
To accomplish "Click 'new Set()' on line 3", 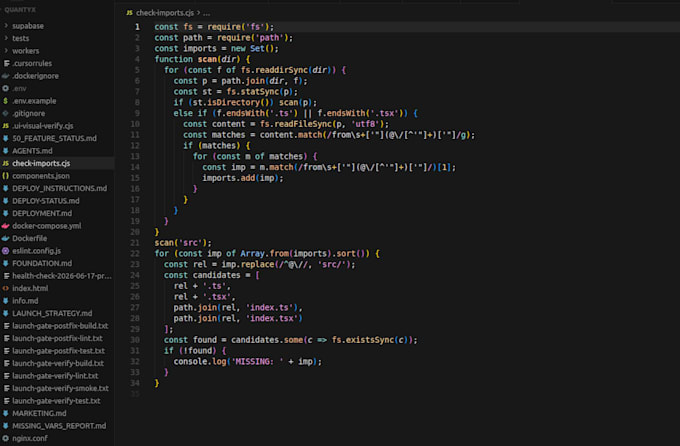I will click(253, 48).
